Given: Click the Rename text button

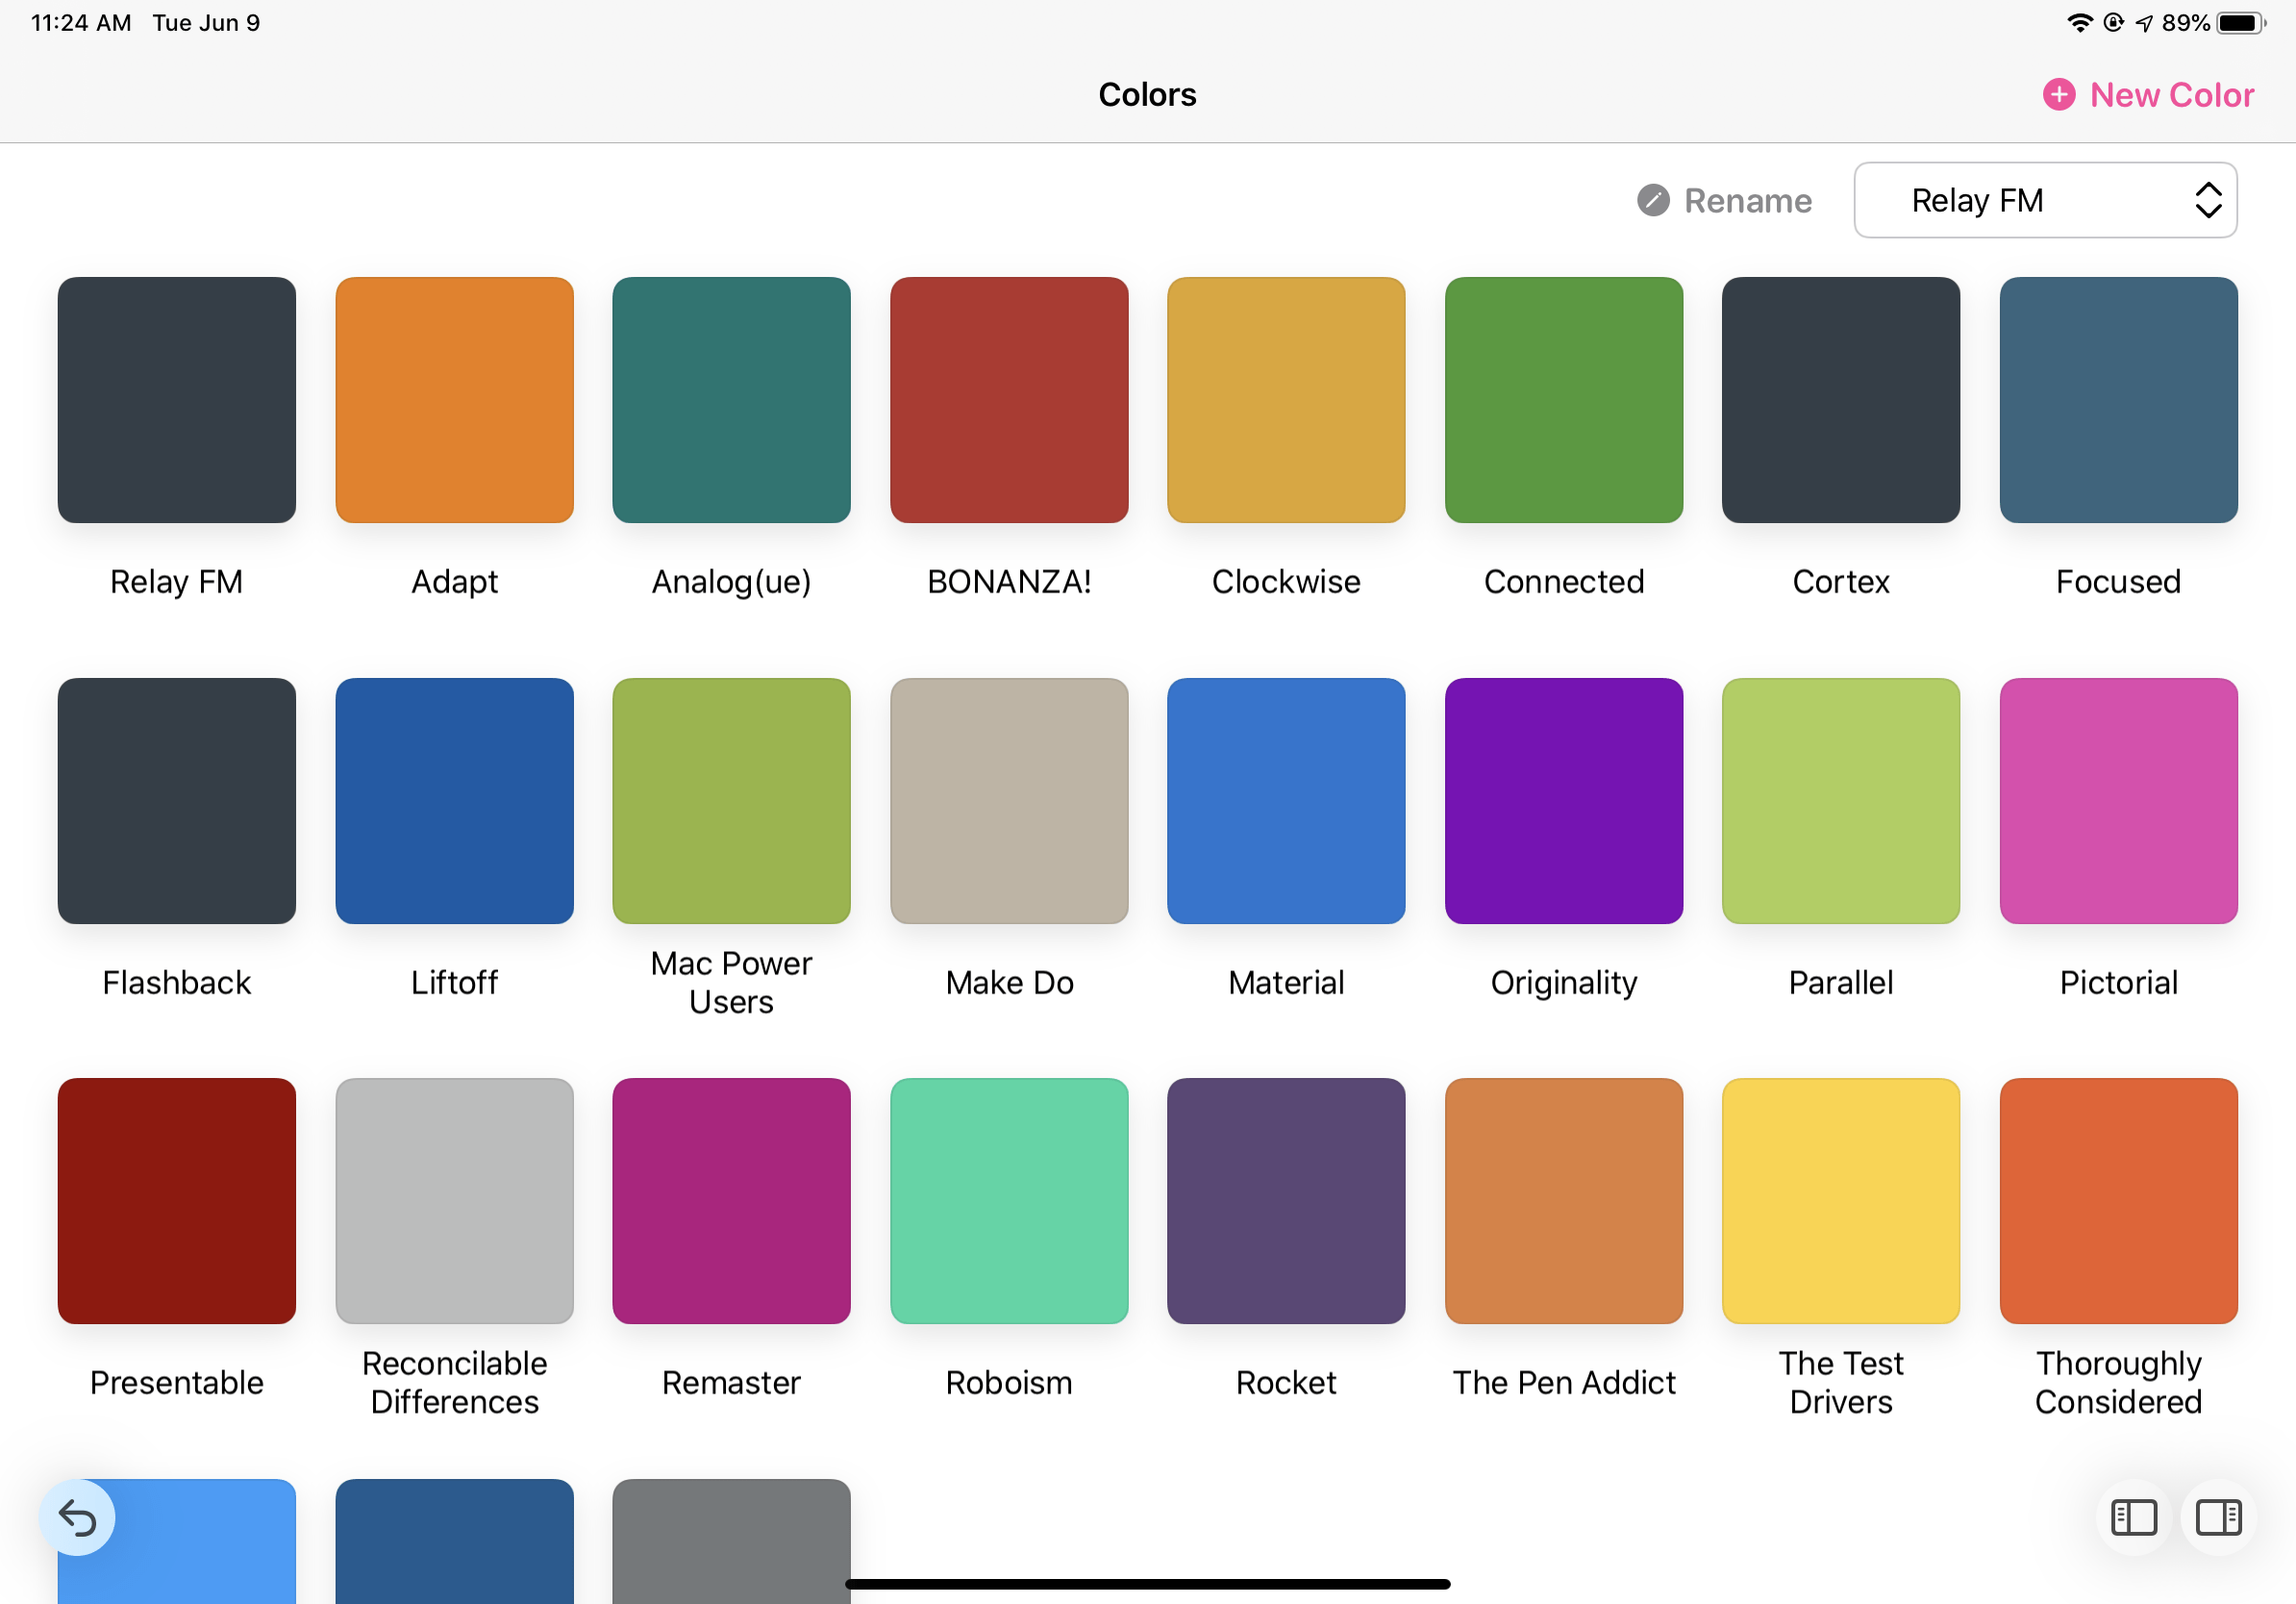Looking at the screenshot, I should 1747,201.
